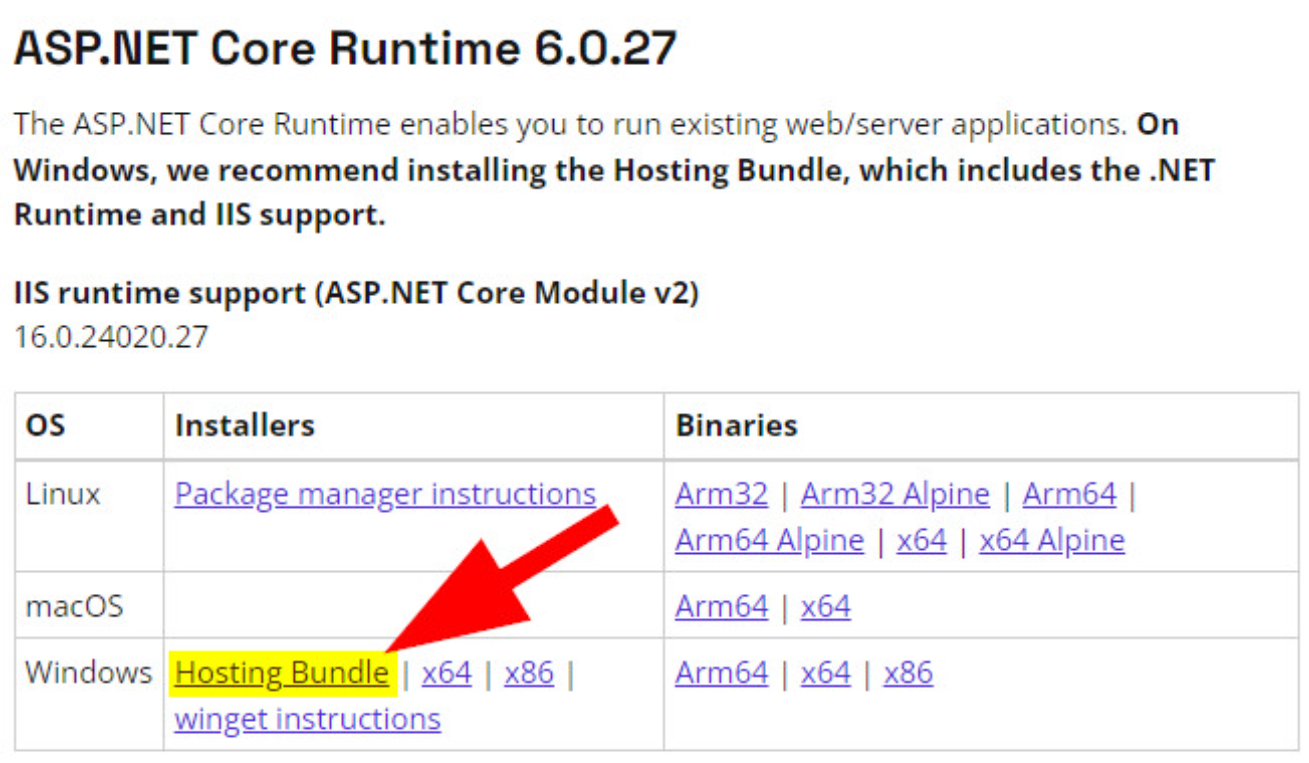Image resolution: width=1309 pixels, height=763 pixels.
Task: Click the Windows x64 binary link
Action: coord(825,673)
